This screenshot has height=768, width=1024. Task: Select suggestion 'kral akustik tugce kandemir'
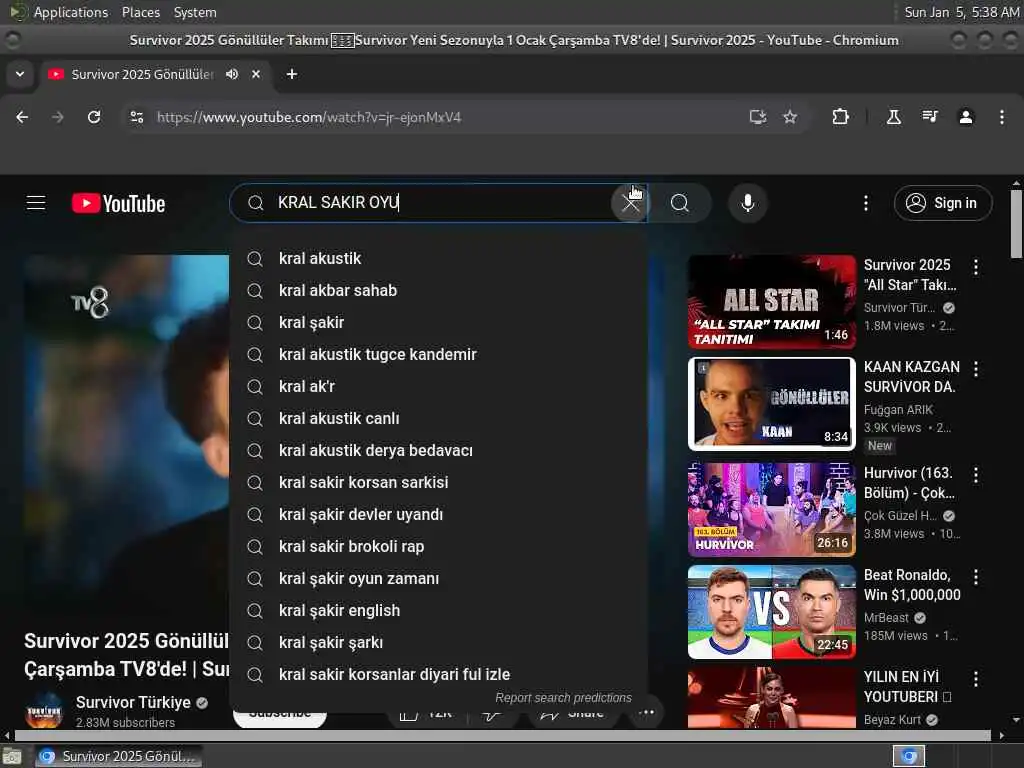pos(438,355)
